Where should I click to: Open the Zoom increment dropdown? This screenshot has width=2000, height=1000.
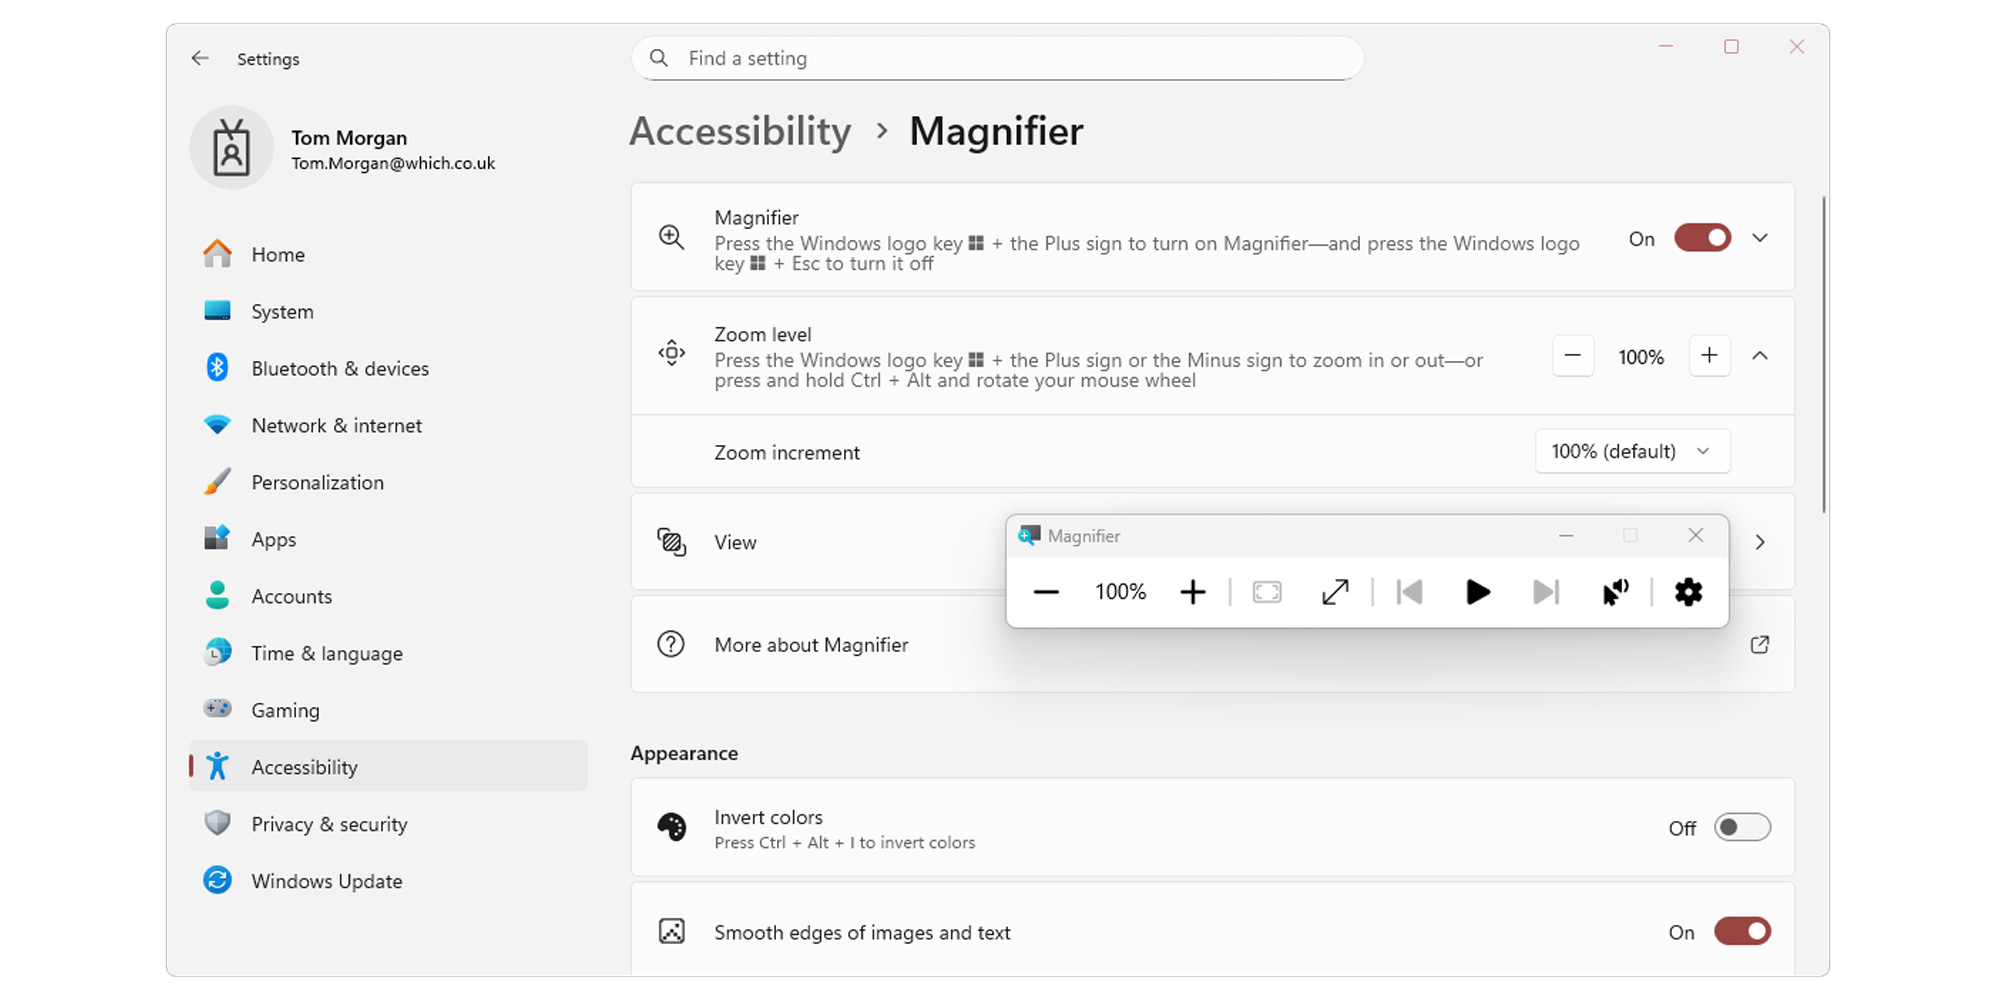click(1632, 451)
